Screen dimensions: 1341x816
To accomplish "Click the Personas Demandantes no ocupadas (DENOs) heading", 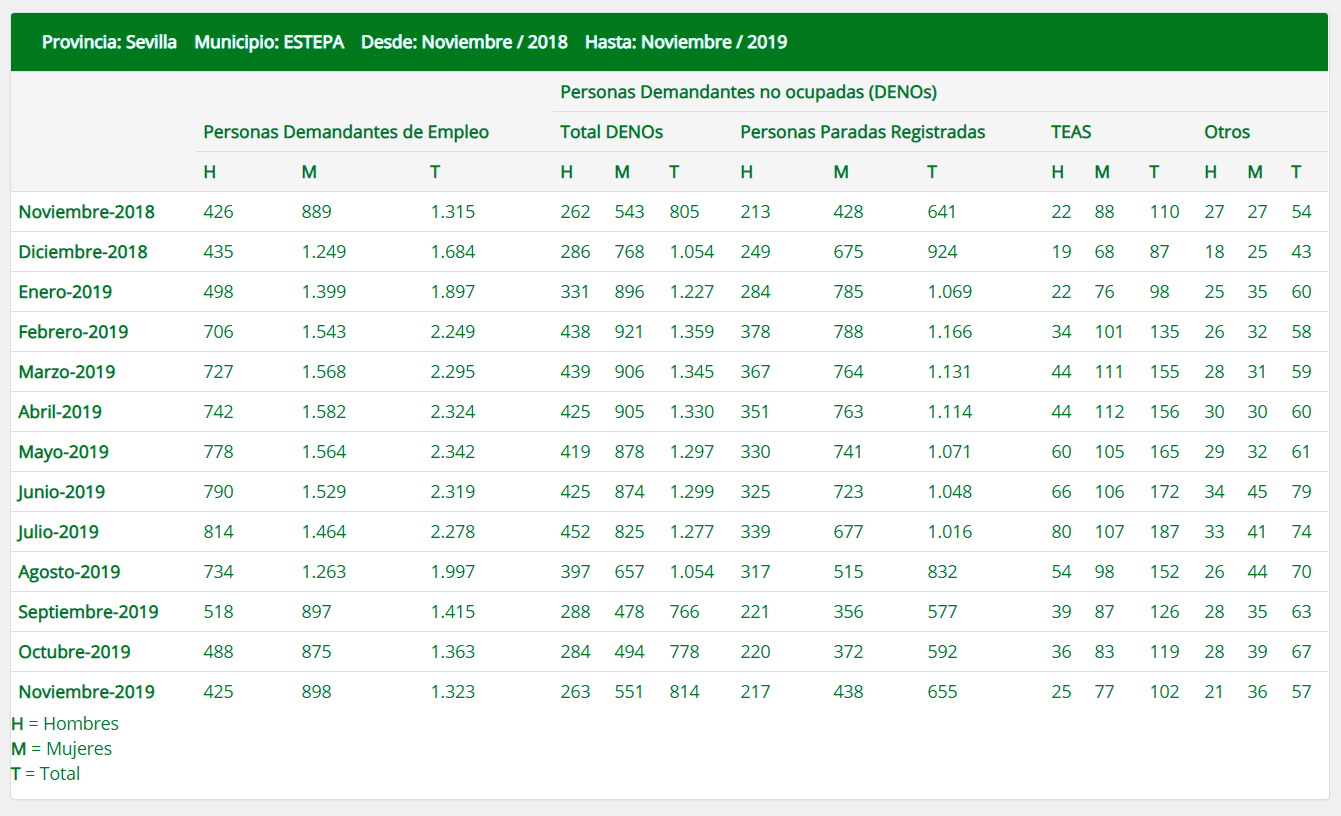I will click(x=748, y=92).
